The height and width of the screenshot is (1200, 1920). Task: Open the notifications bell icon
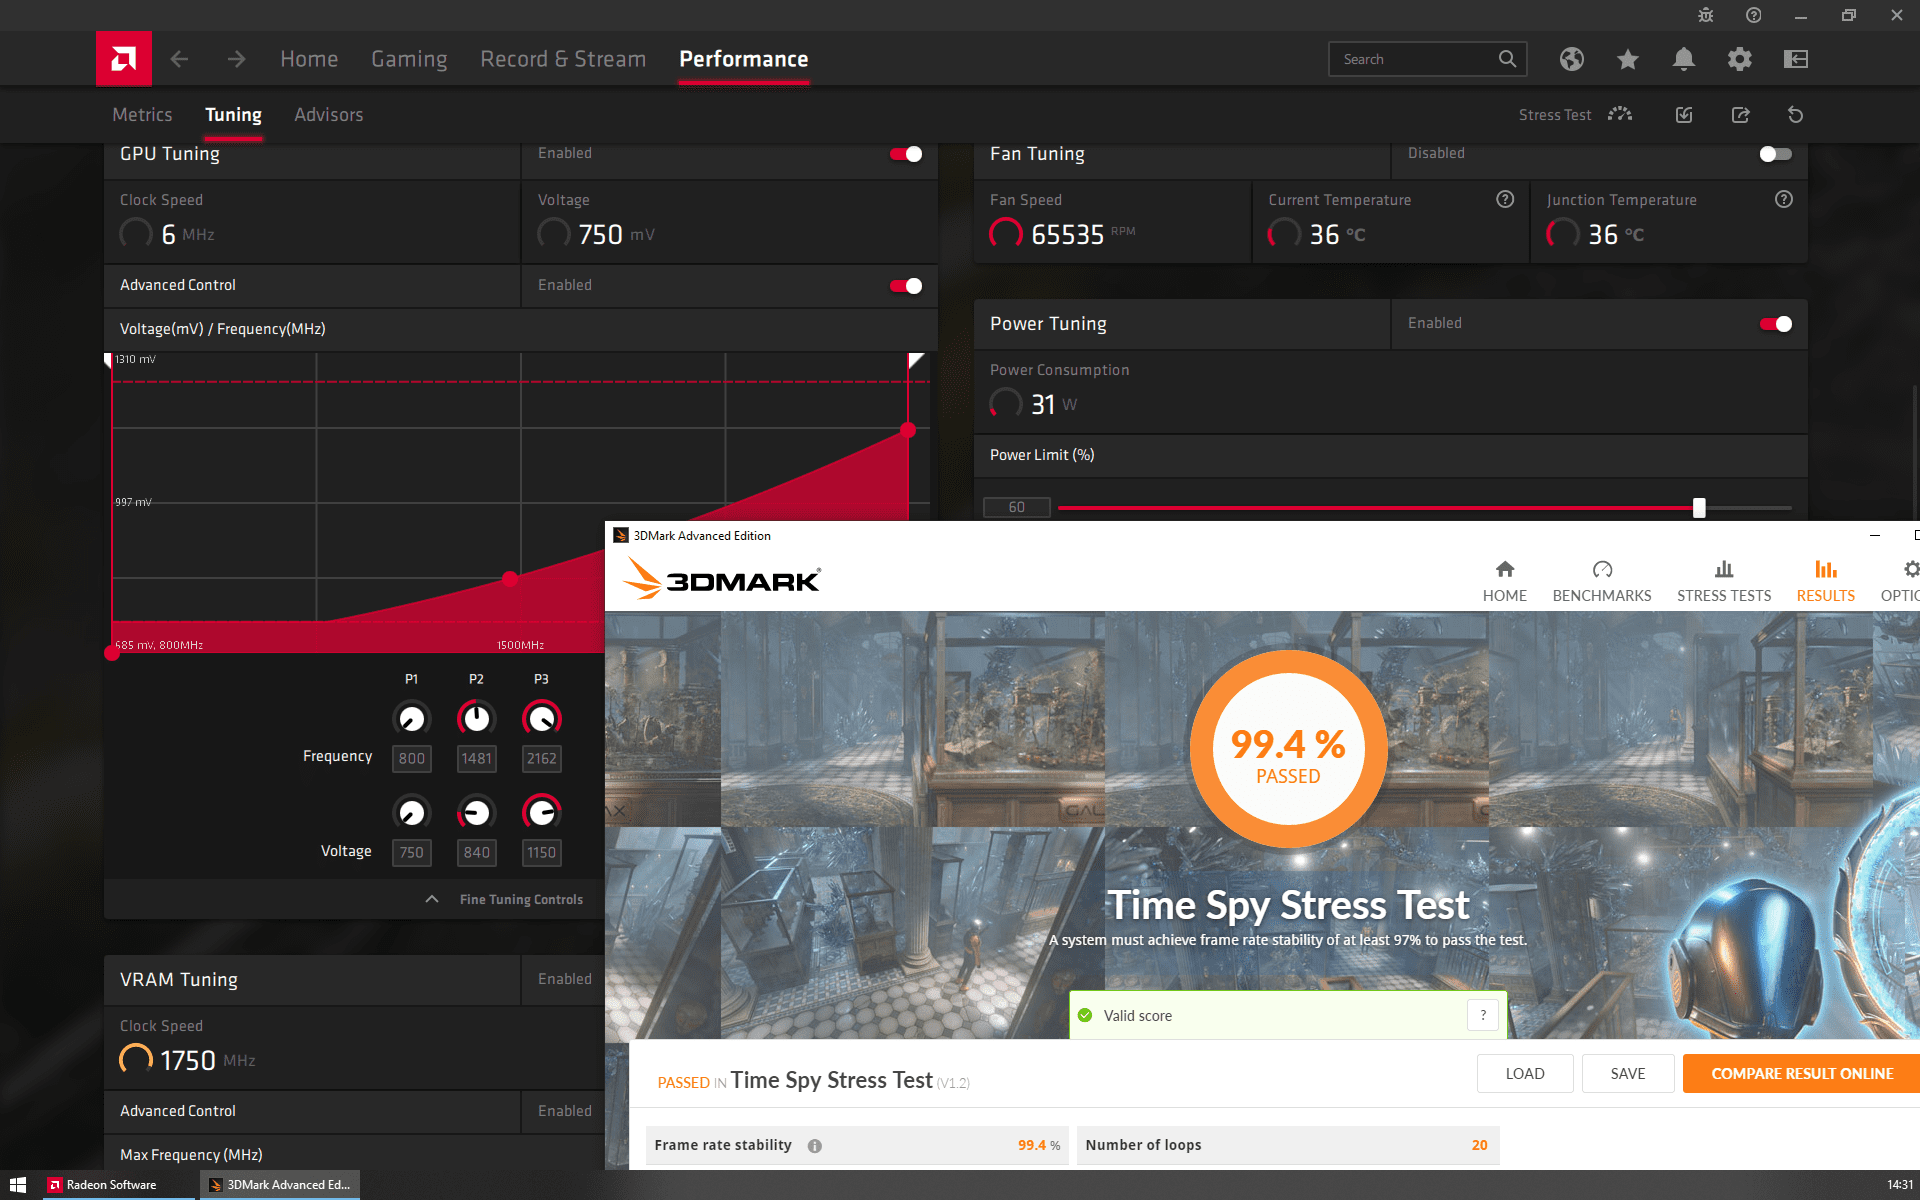pos(1684,59)
